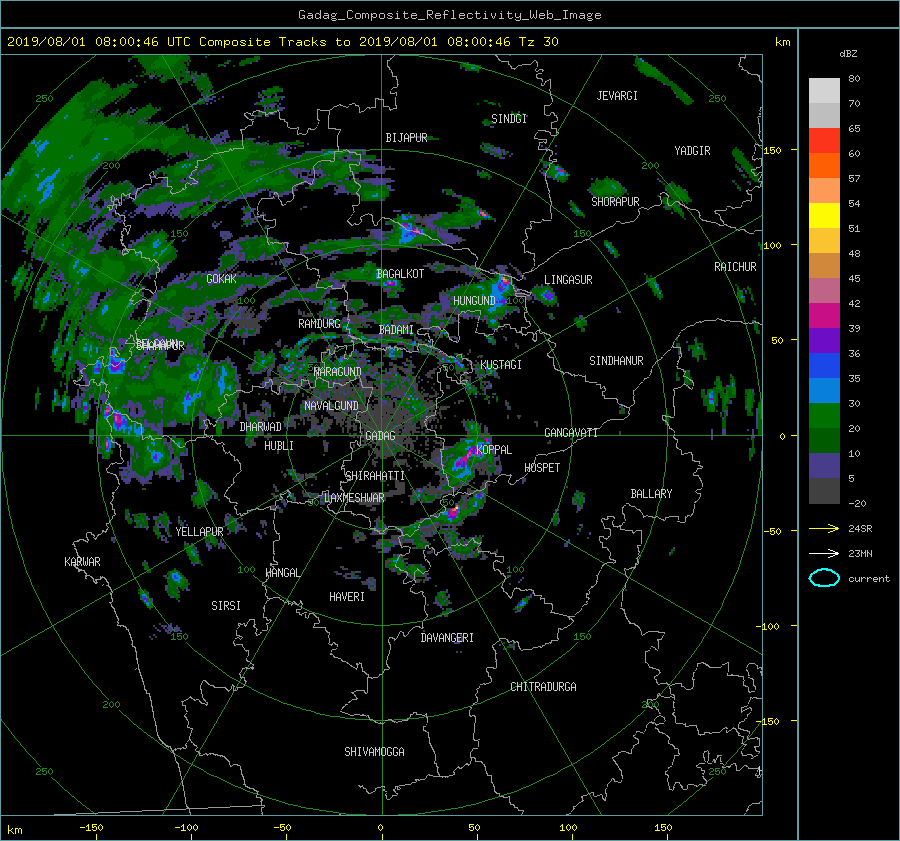The height and width of the screenshot is (841, 900).
Task: Click the purple 36-39 dBZ swatch
Action: pos(824,341)
